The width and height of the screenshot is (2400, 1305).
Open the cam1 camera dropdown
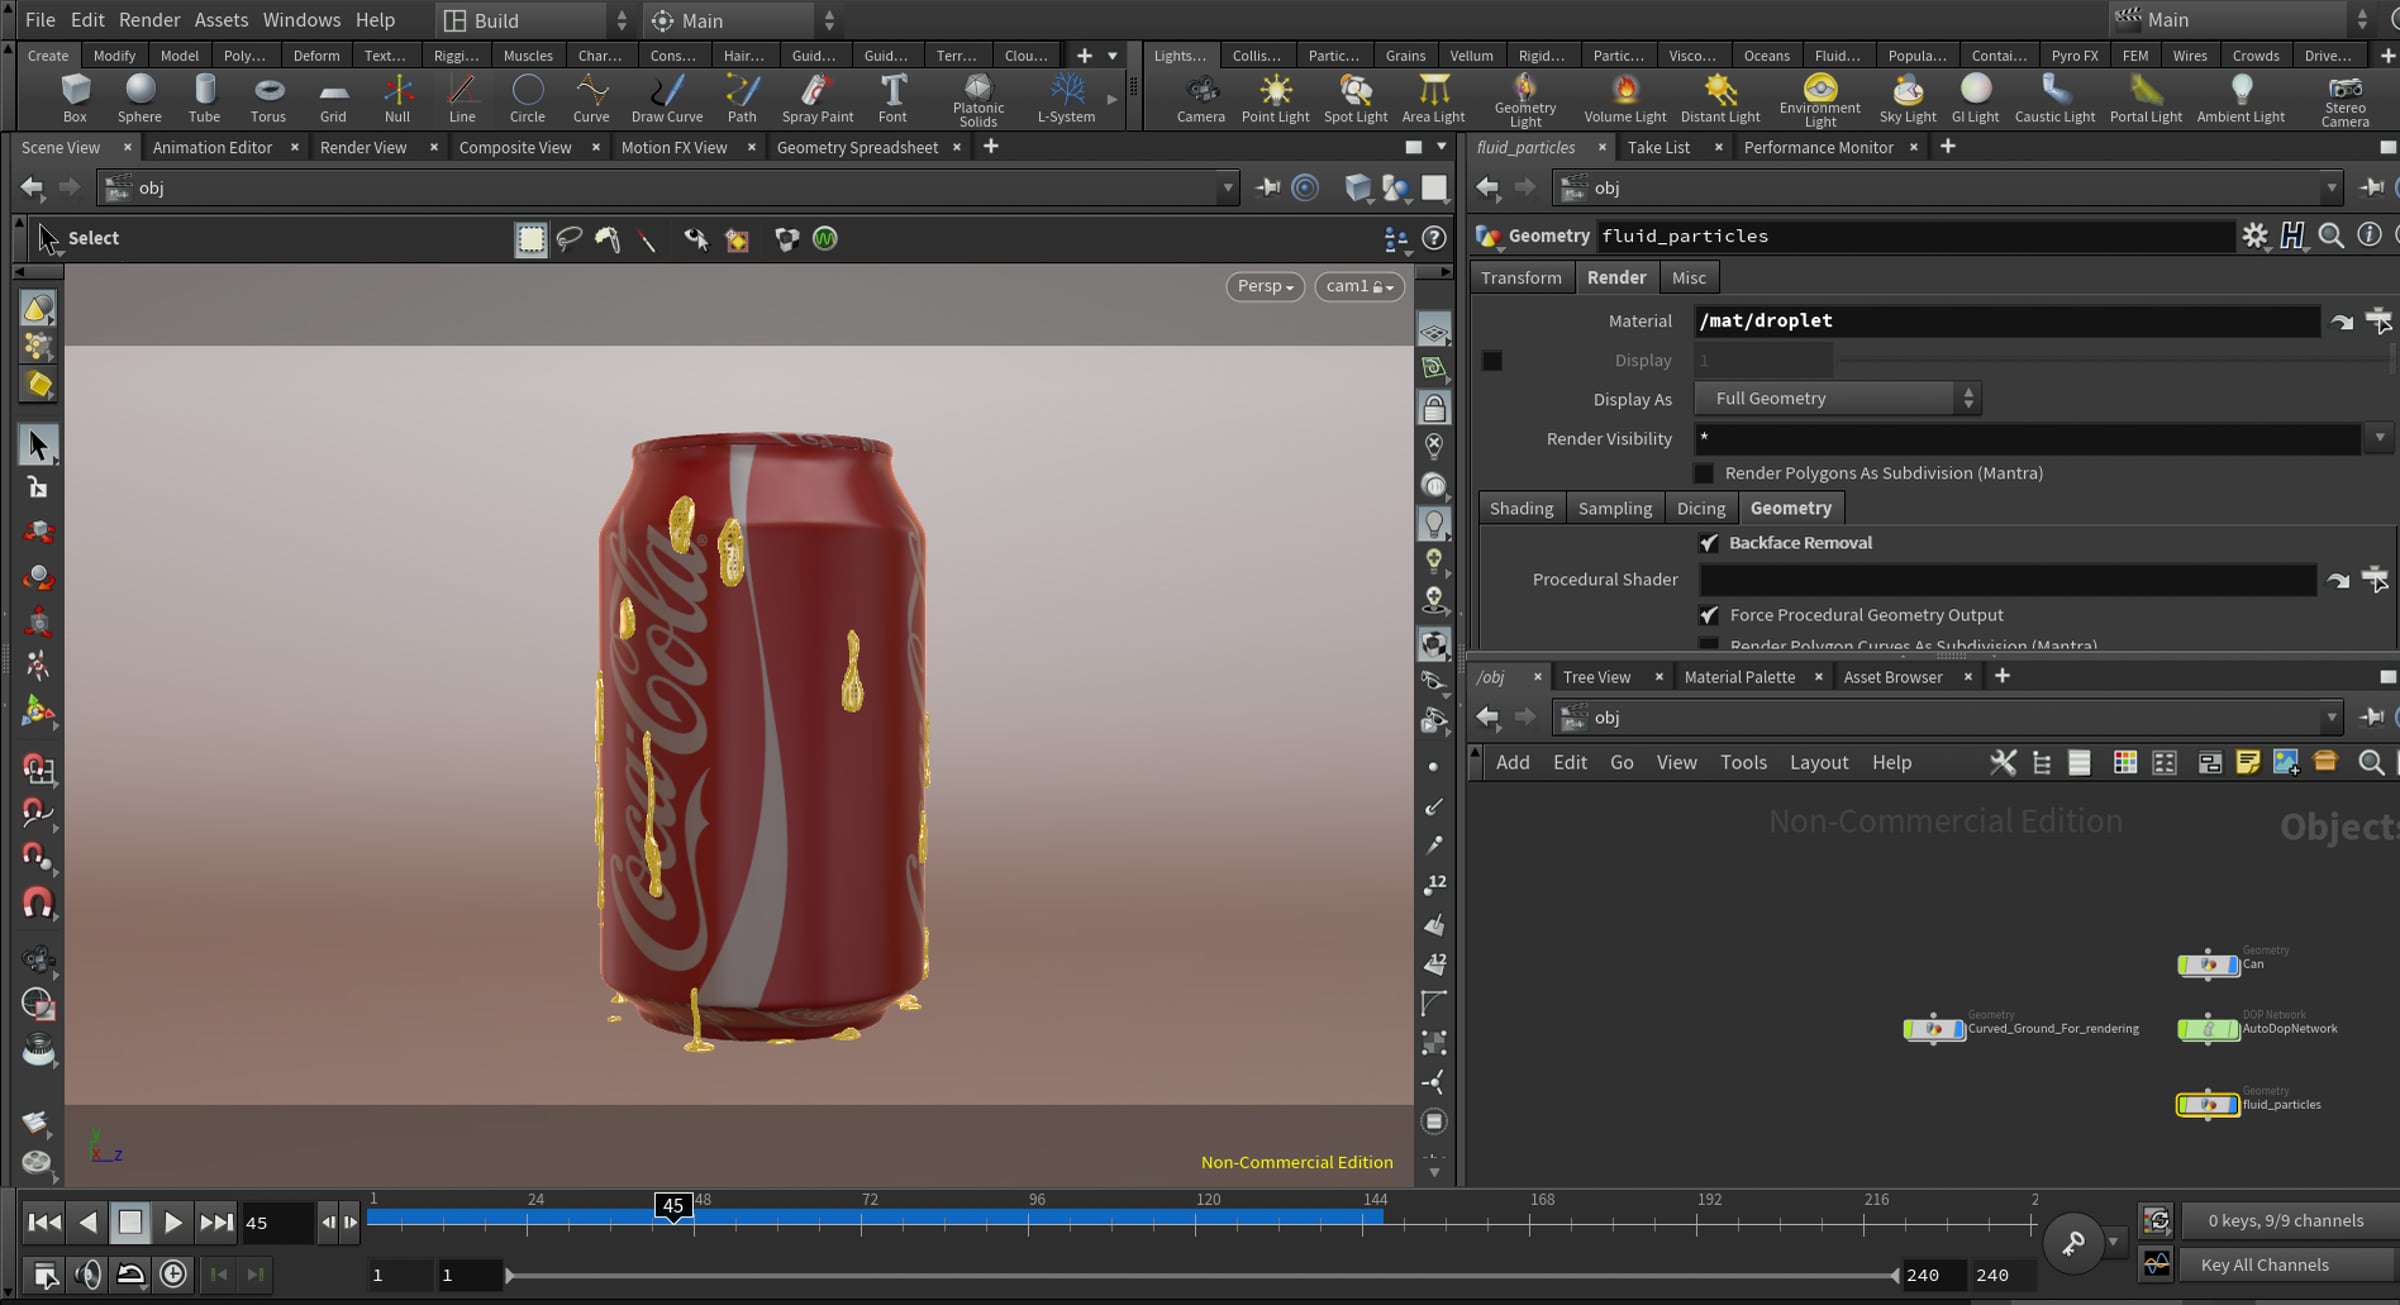1359,287
